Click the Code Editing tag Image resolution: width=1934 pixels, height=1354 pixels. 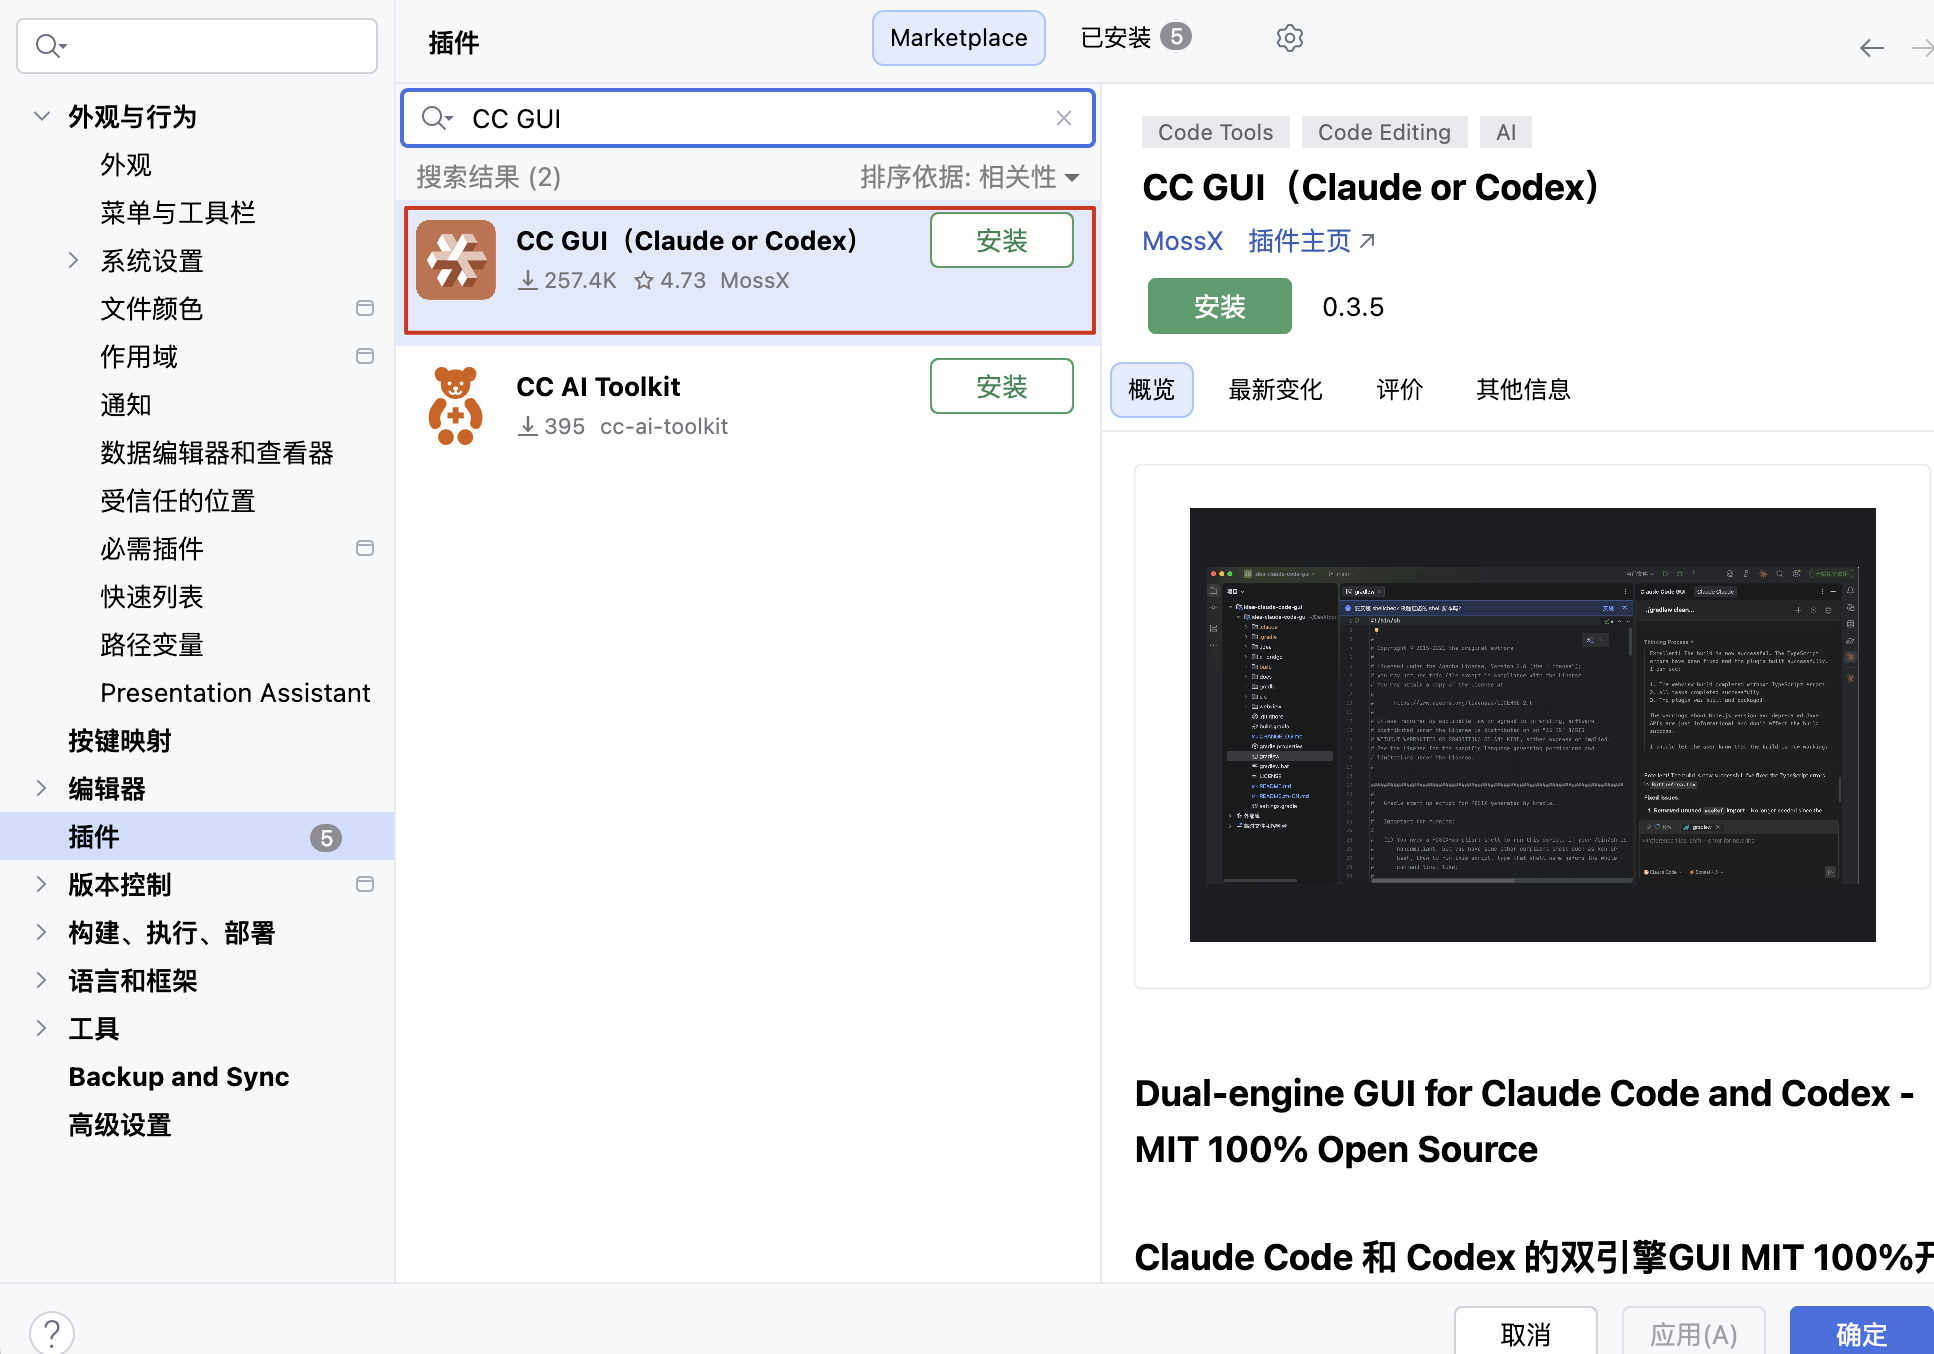1384,132
